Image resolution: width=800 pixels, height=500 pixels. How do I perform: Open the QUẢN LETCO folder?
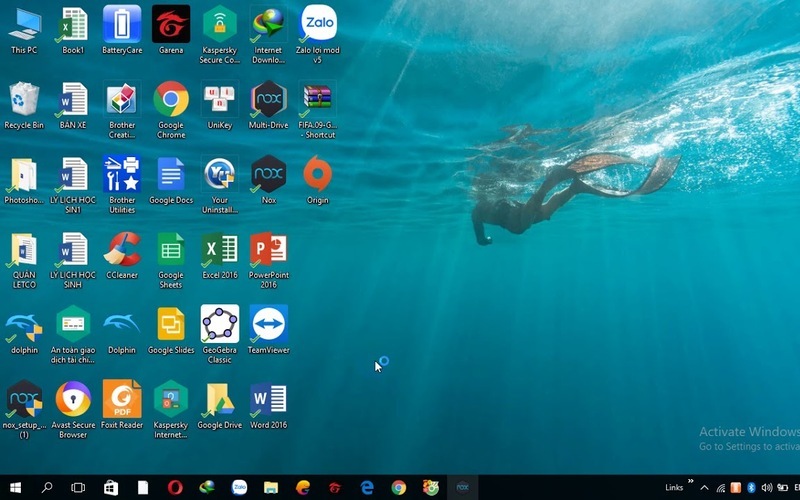(24, 260)
